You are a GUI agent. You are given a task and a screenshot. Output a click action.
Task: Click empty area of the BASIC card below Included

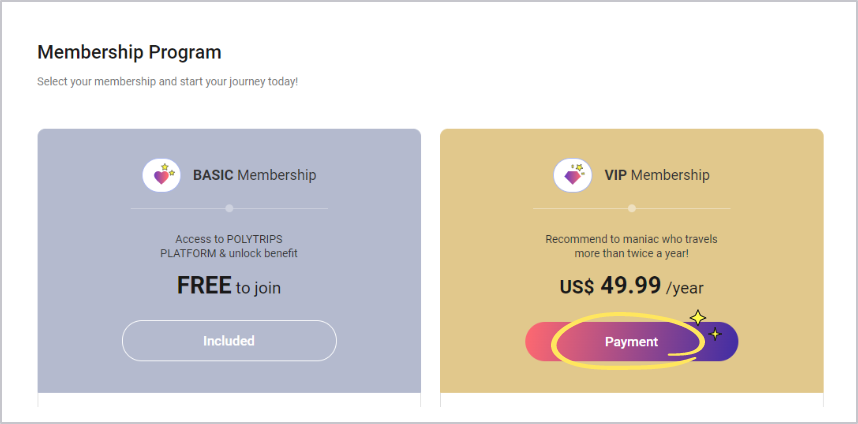coord(229,378)
